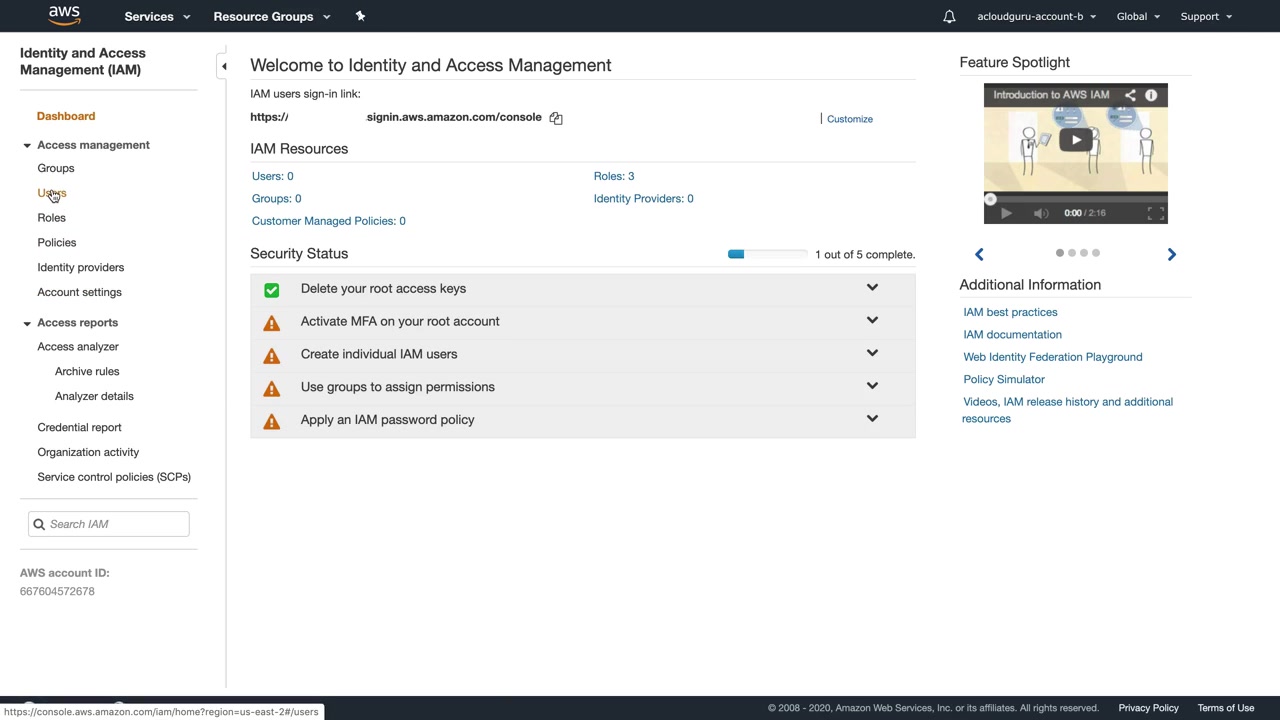The width and height of the screenshot is (1280, 720).
Task: Copy the IAM sign-in link
Action: pyautogui.click(x=556, y=118)
